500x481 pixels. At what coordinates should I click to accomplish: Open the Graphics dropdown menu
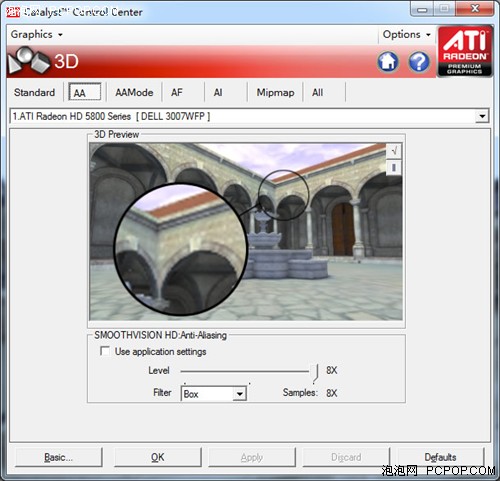coord(37,34)
